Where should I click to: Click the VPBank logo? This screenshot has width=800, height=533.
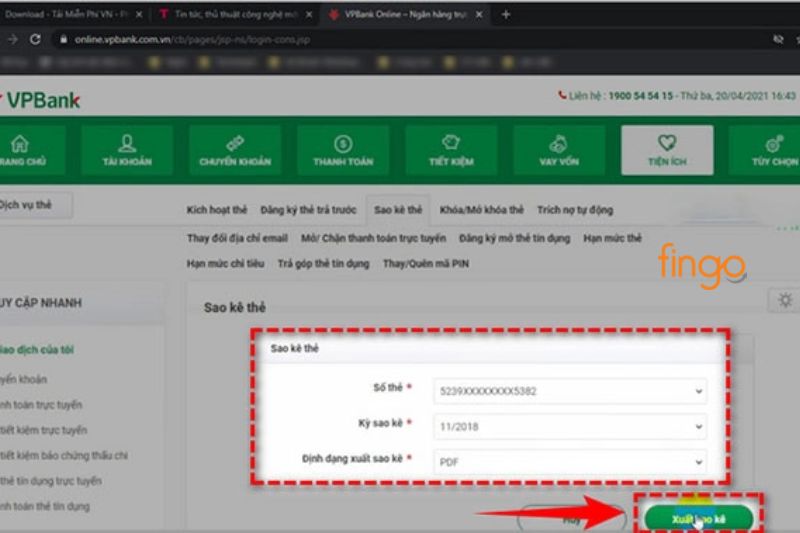click(41, 100)
